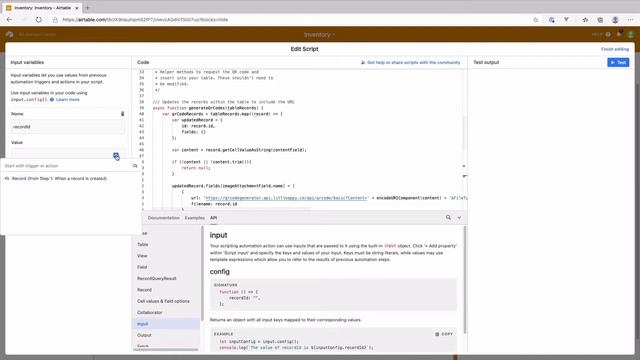Click the generateQrCodes function line in code
The height and width of the screenshot is (360, 640).
tap(208, 108)
